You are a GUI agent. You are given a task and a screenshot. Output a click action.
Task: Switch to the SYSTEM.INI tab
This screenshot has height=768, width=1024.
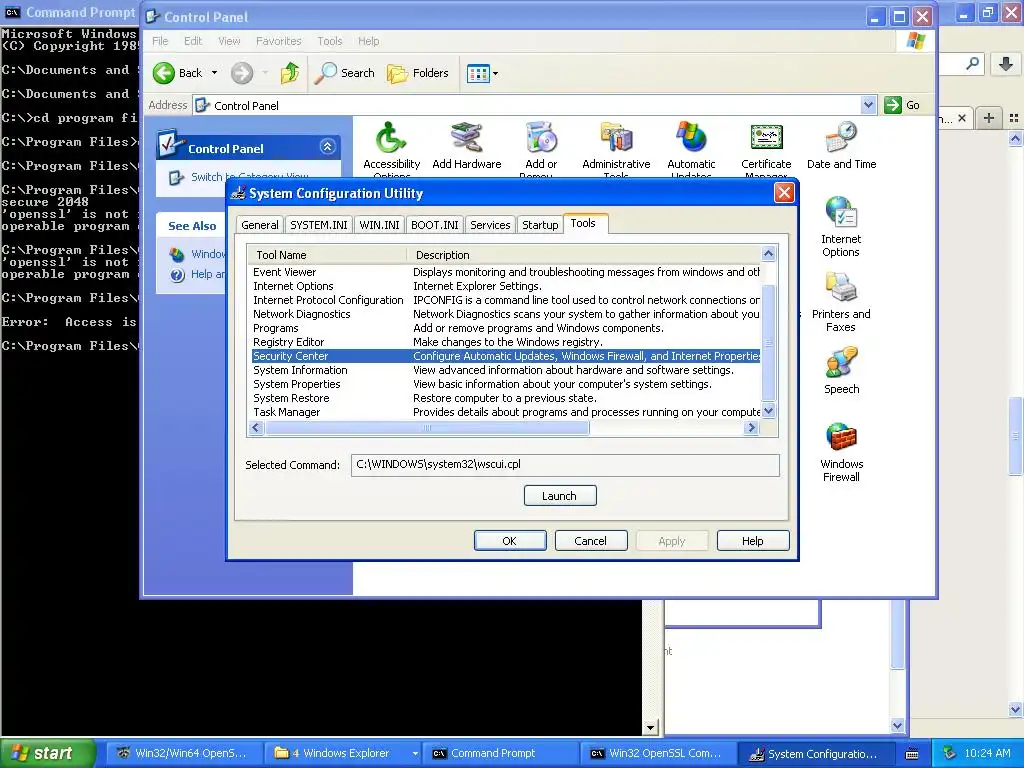click(319, 225)
